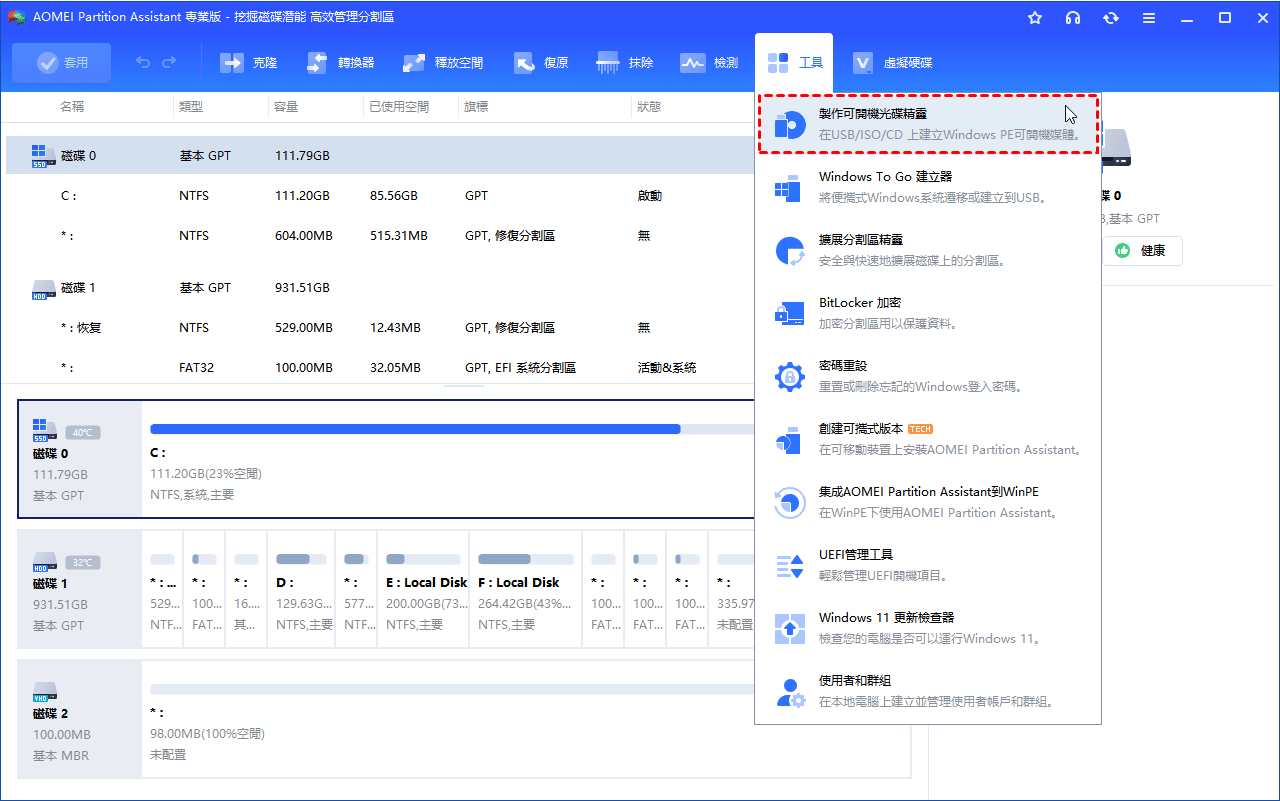Open the Tools (工具) dropdown menu
The height and width of the screenshot is (801, 1280).
796,63
